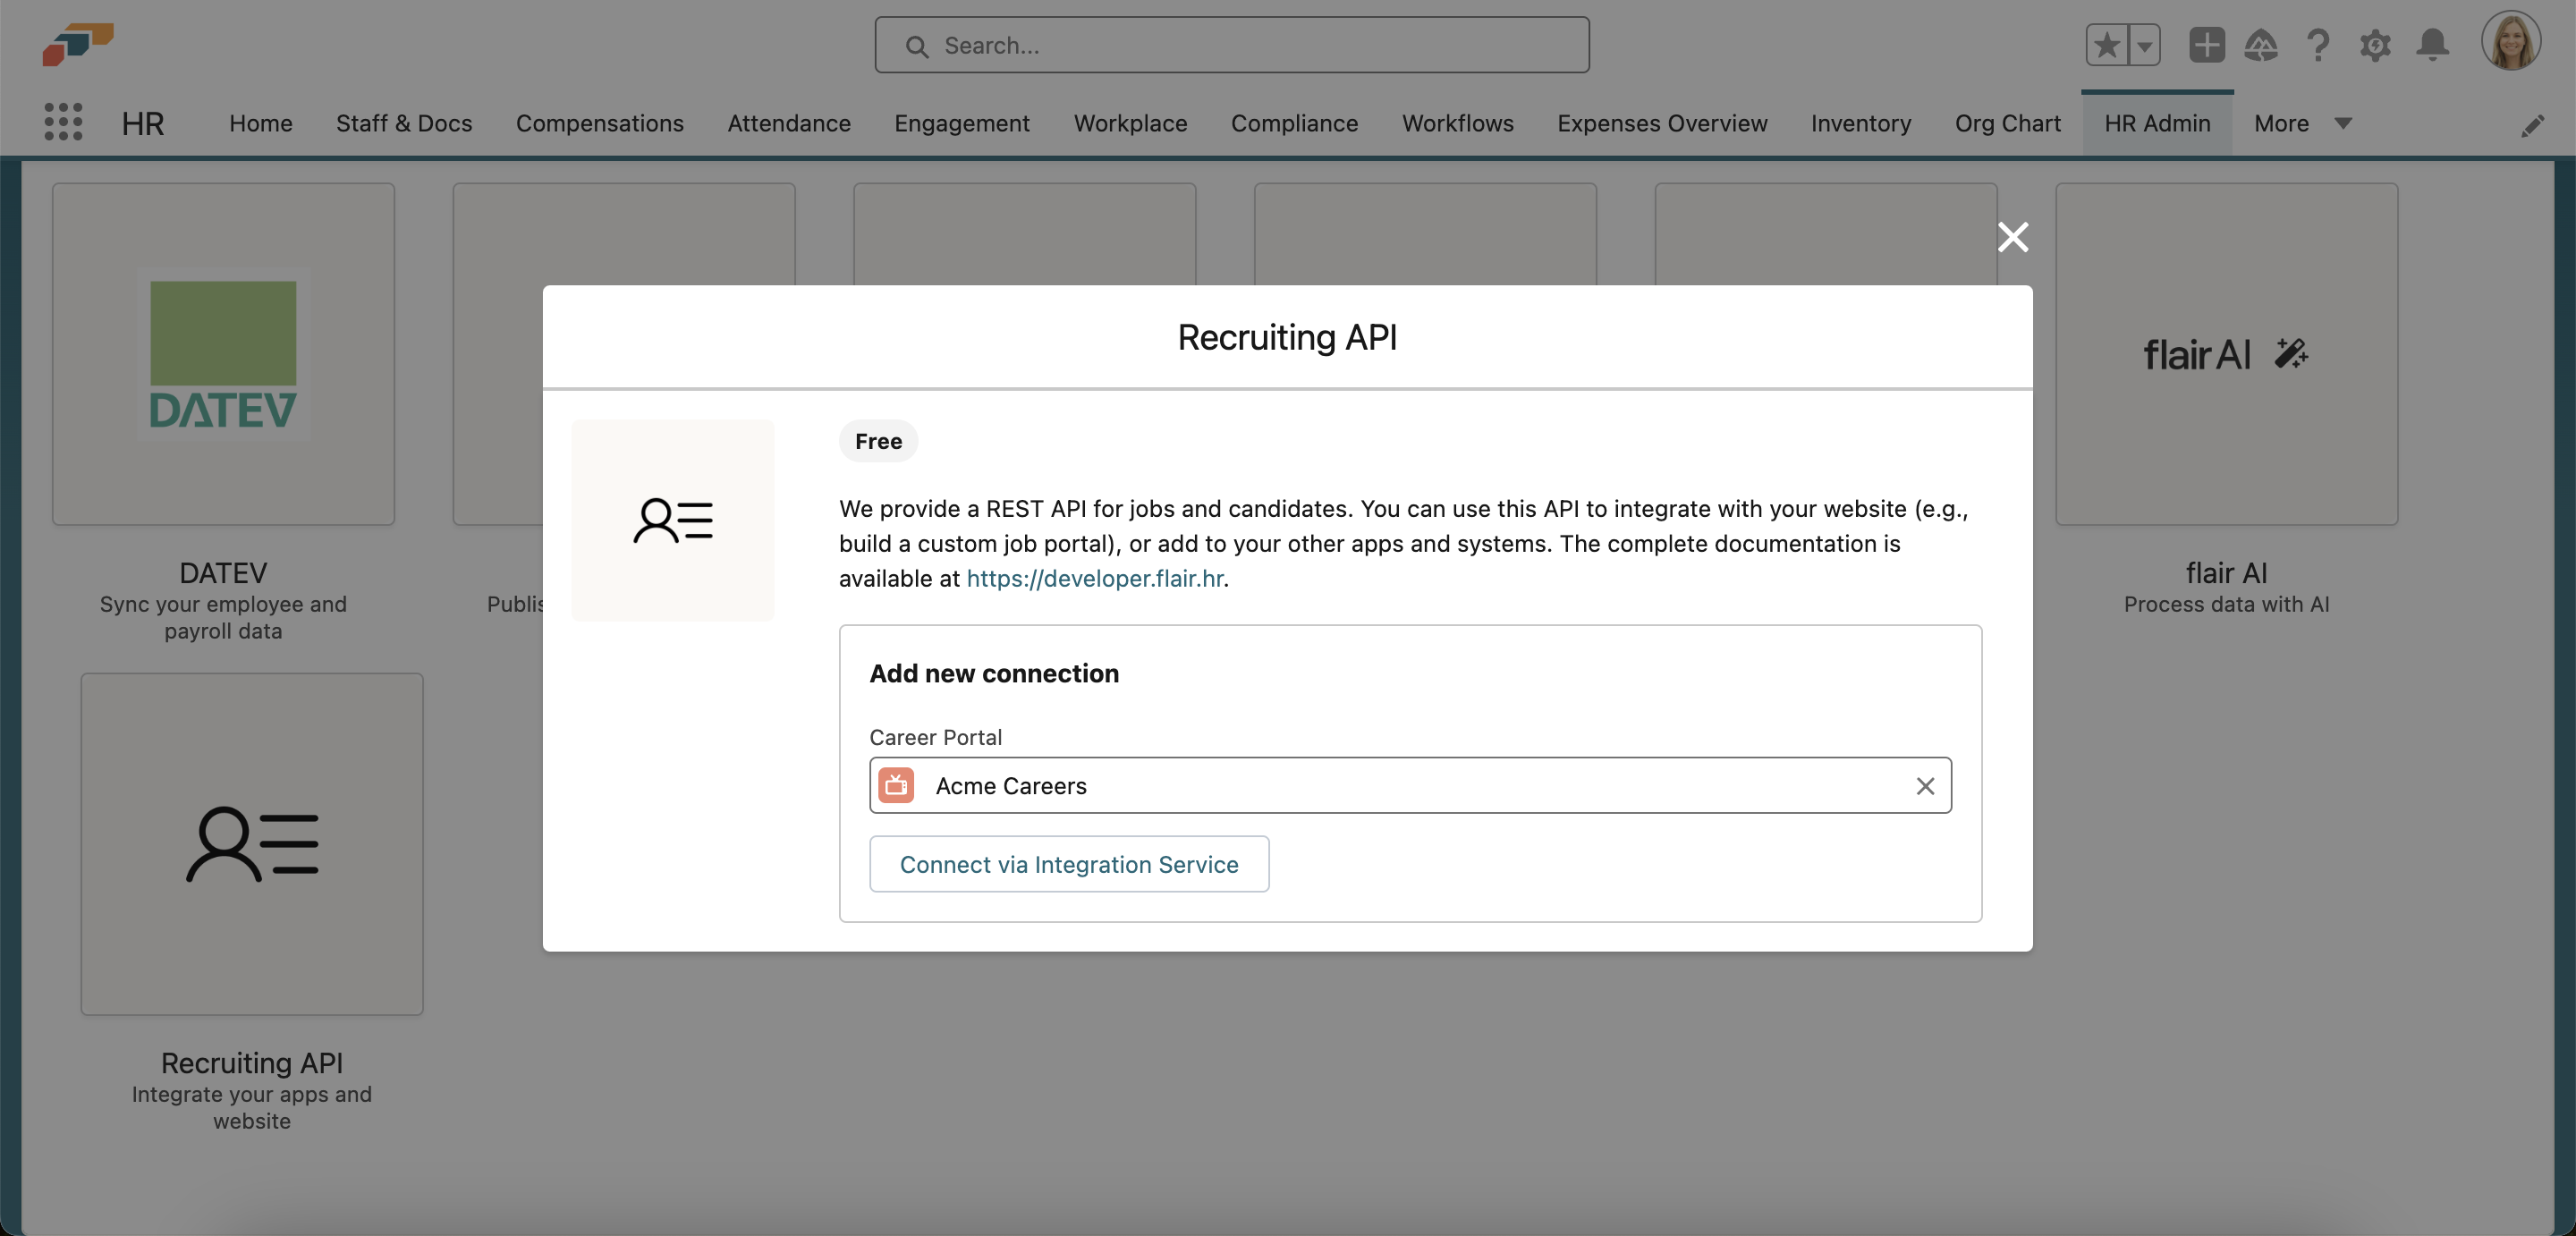Close the Recruiting API dialog
The height and width of the screenshot is (1236, 2576).
coord(2012,237)
